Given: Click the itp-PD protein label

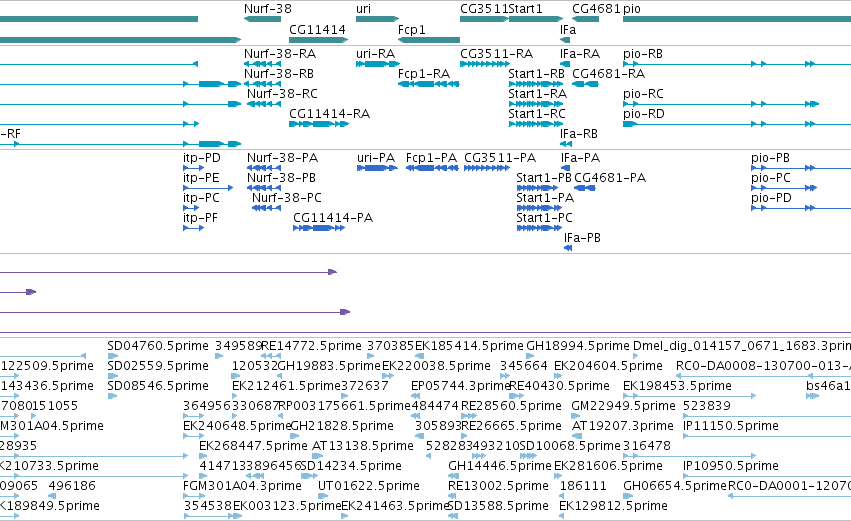Looking at the screenshot, I should (x=202, y=158).
